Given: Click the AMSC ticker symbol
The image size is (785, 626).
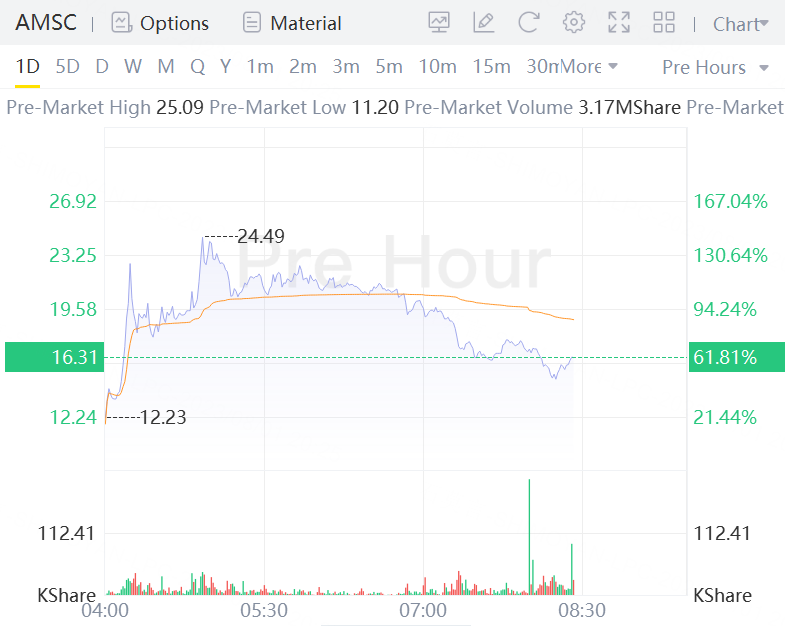Looking at the screenshot, I should click(46, 23).
